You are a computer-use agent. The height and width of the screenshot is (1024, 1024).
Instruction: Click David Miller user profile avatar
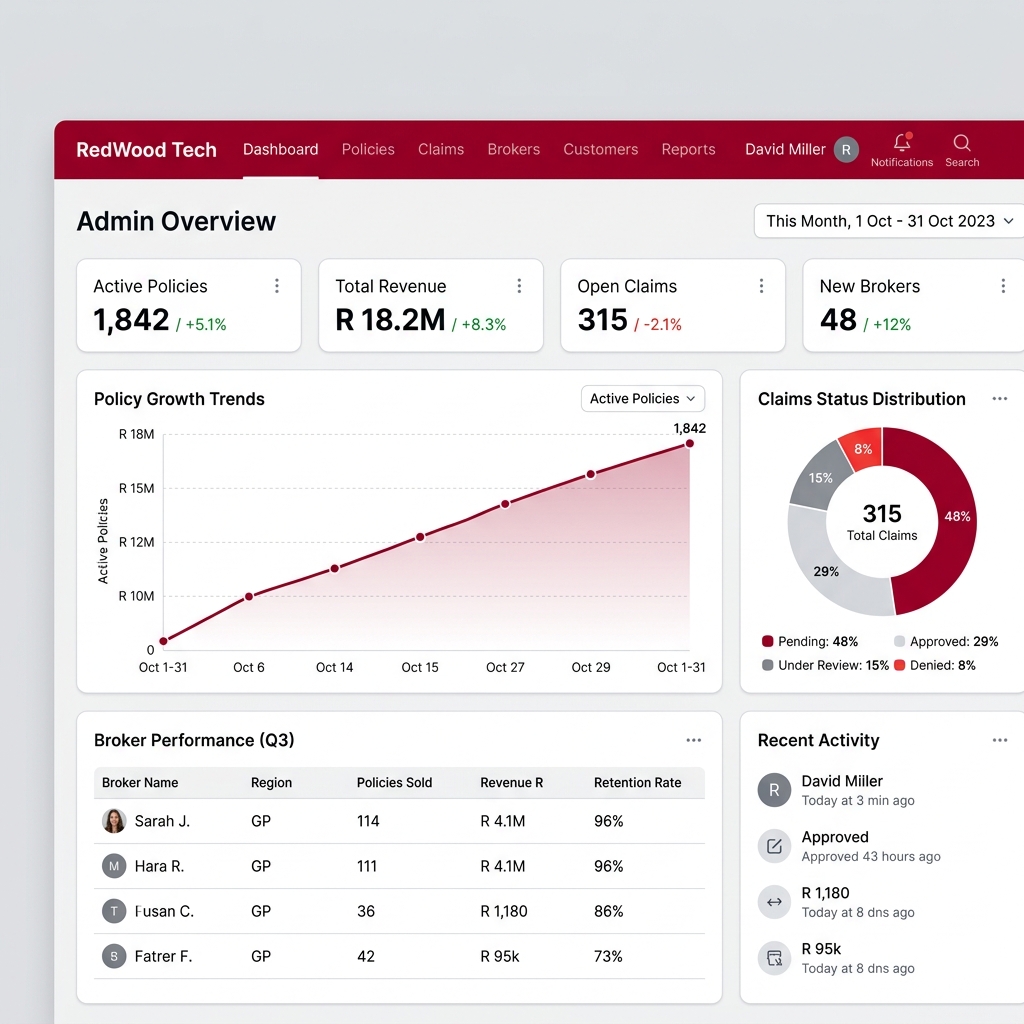[846, 150]
